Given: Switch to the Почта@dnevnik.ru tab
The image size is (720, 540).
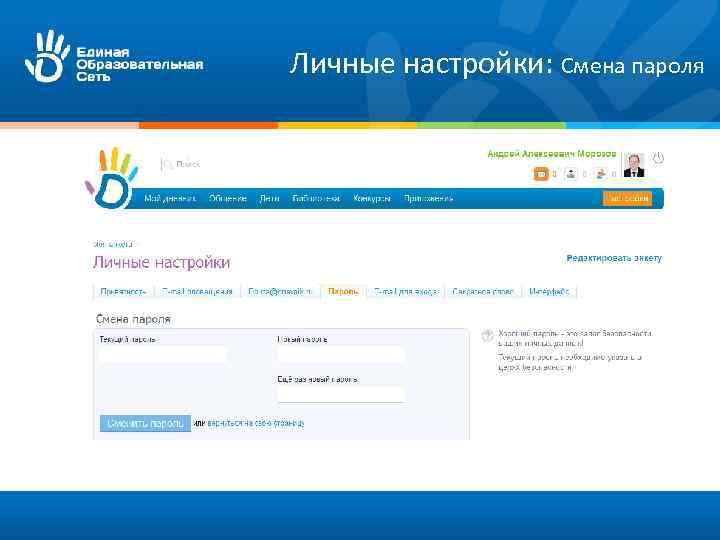Looking at the screenshot, I should click(280, 292).
